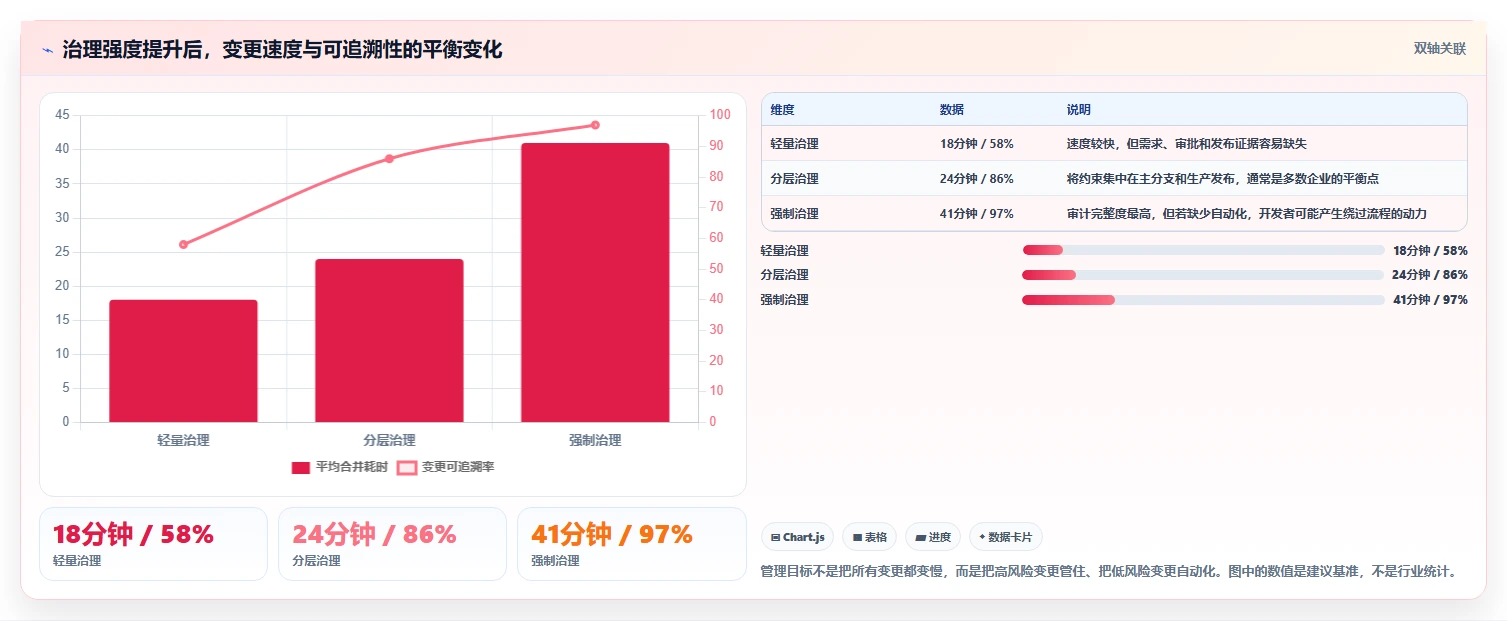The width and height of the screenshot is (1507, 621).
Task: Click the 轻量治理 bar in chart
Action: (183, 361)
